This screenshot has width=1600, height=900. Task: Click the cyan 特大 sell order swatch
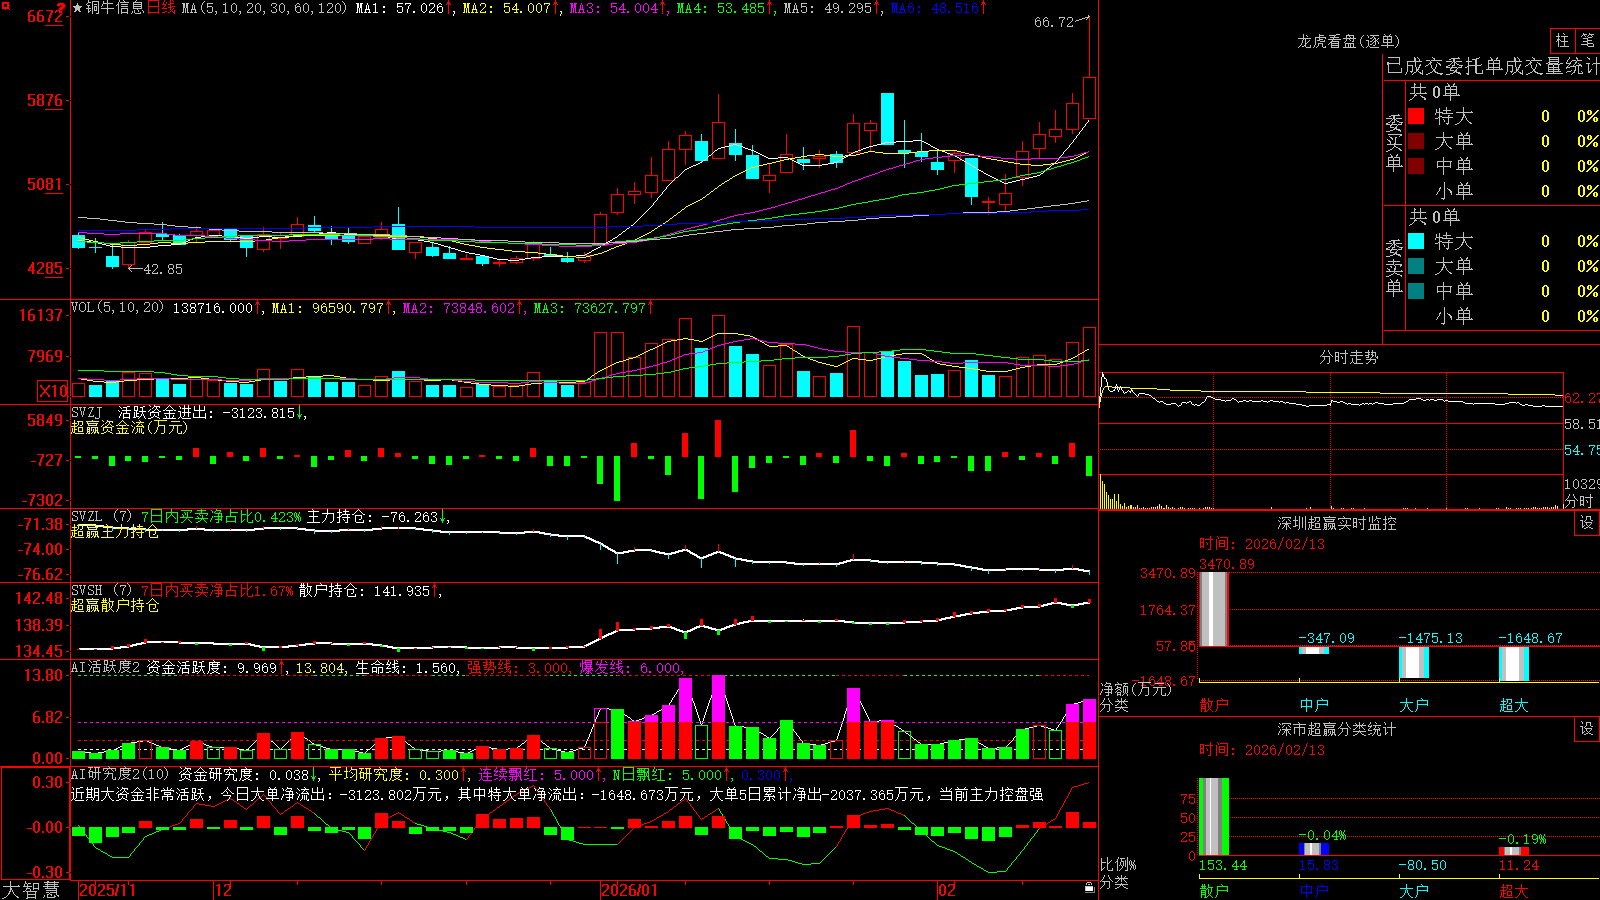1416,241
